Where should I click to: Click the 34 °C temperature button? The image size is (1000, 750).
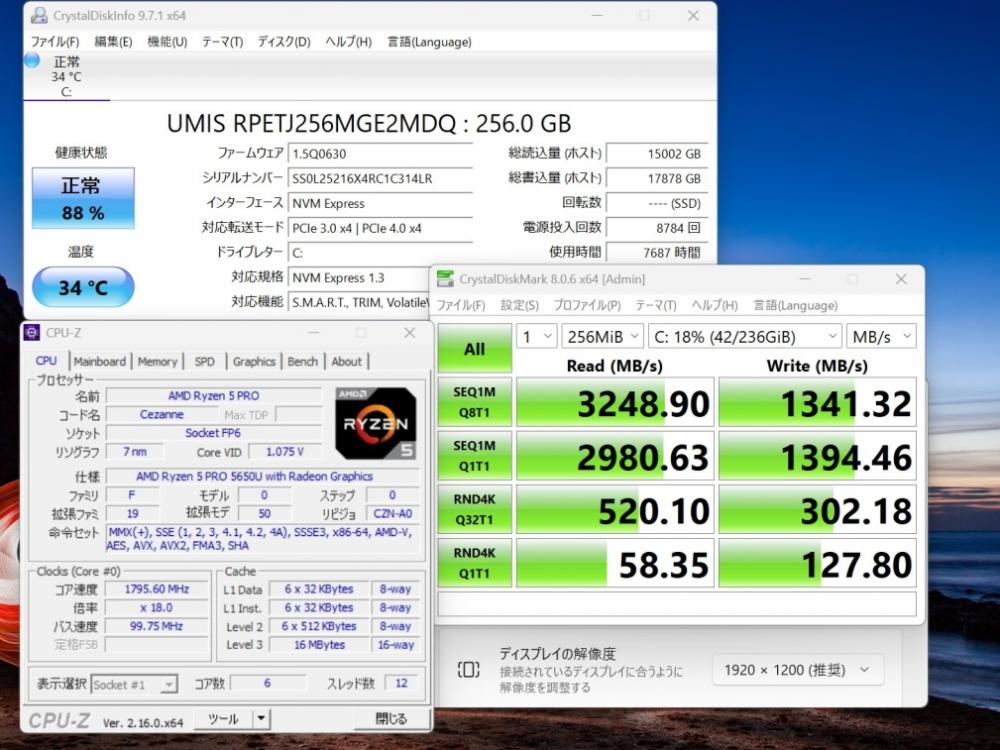(x=83, y=287)
